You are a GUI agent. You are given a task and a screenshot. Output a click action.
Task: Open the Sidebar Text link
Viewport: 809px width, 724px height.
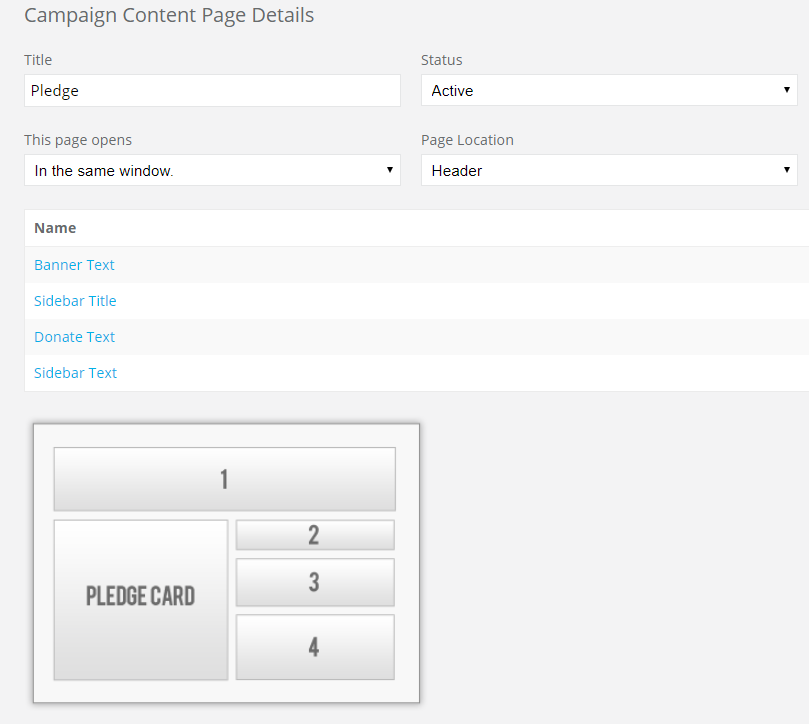75,373
